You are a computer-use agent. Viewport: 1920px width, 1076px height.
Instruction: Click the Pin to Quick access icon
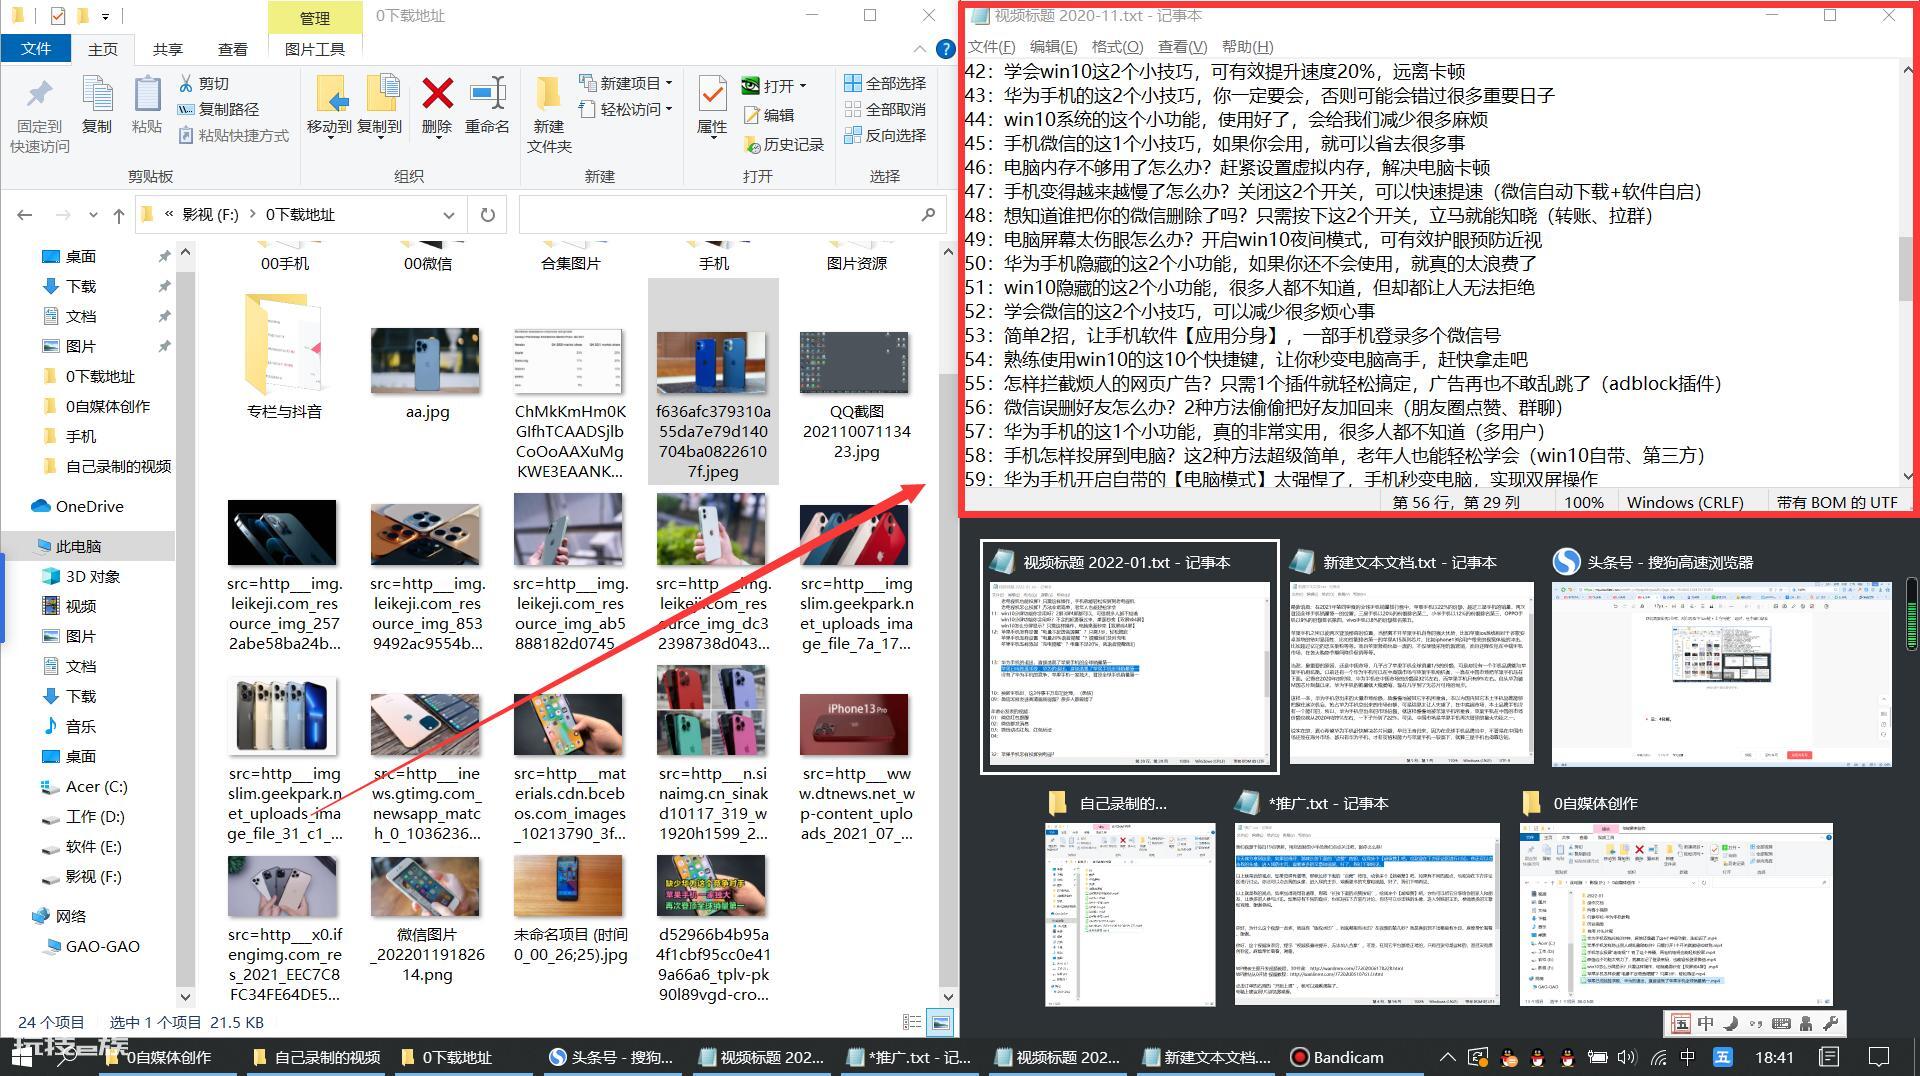[x=39, y=96]
